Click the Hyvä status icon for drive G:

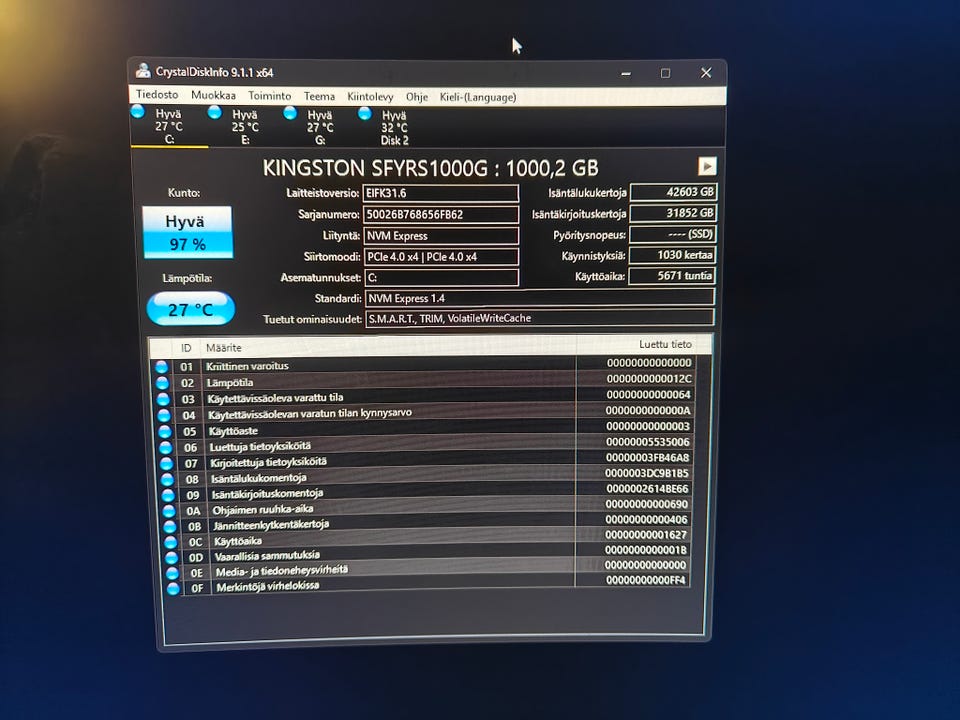point(290,113)
